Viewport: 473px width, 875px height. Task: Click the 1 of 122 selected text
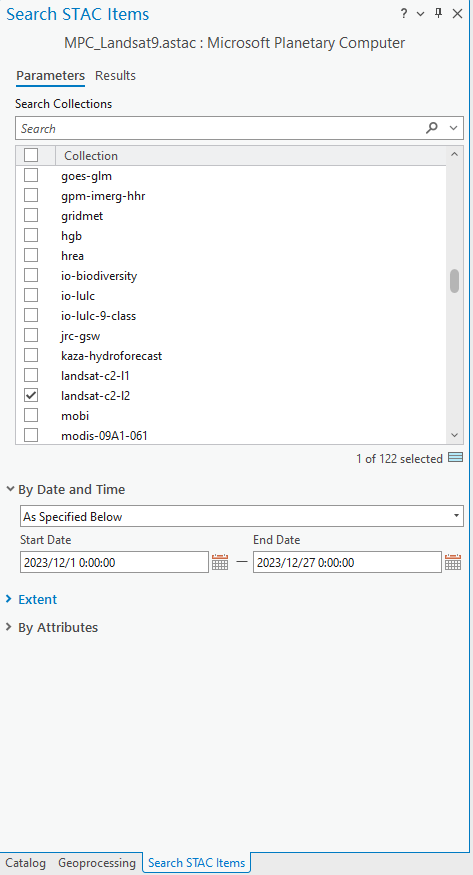(399, 459)
